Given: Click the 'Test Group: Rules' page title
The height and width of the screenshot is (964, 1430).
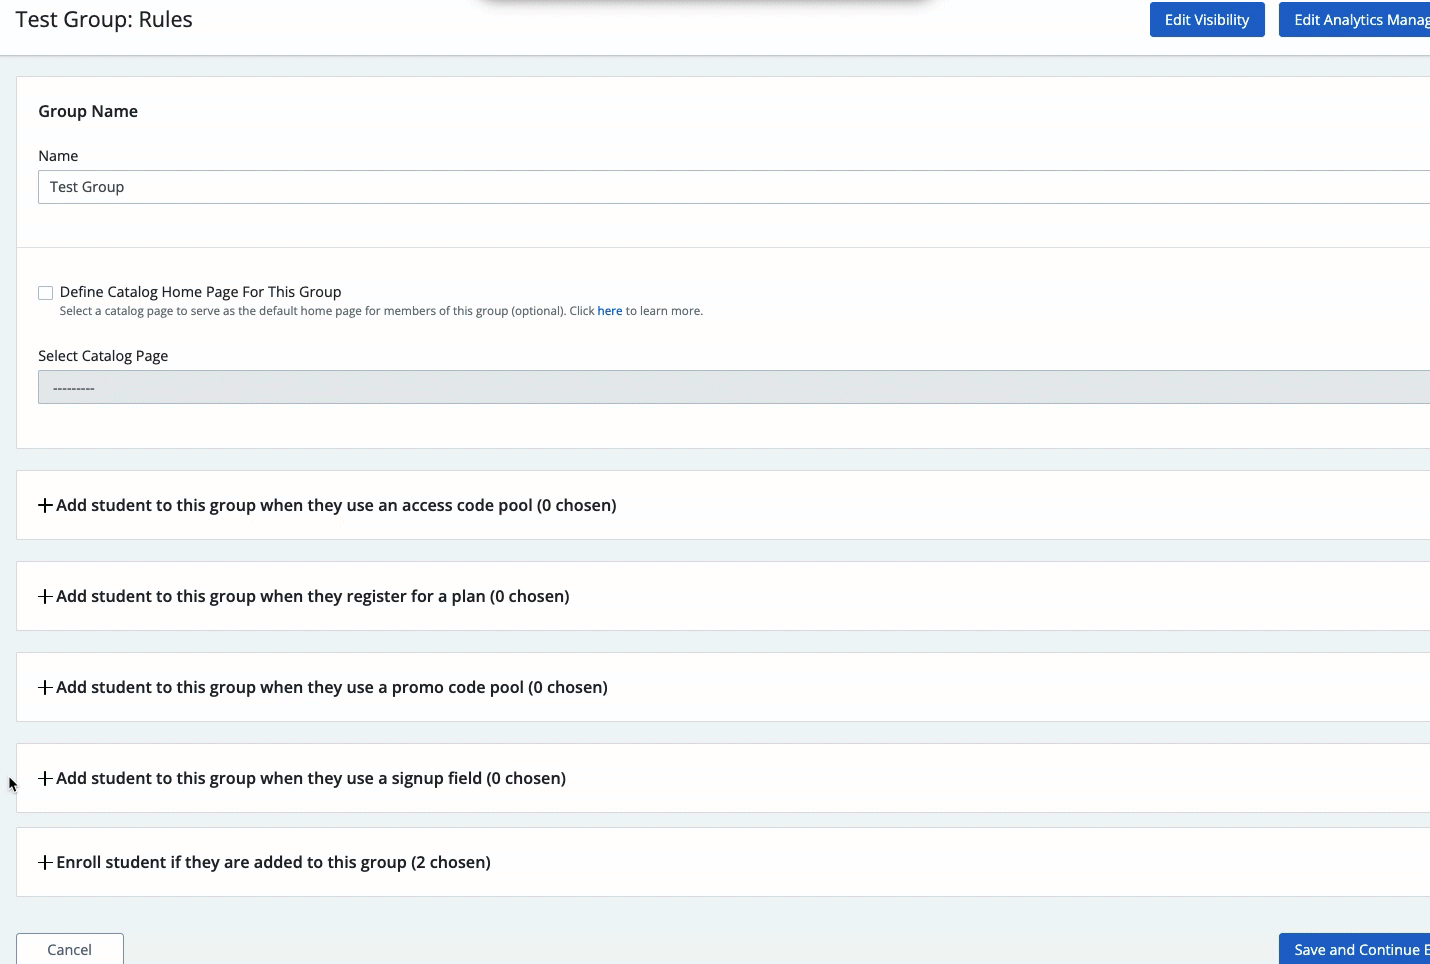Looking at the screenshot, I should (x=104, y=20).
